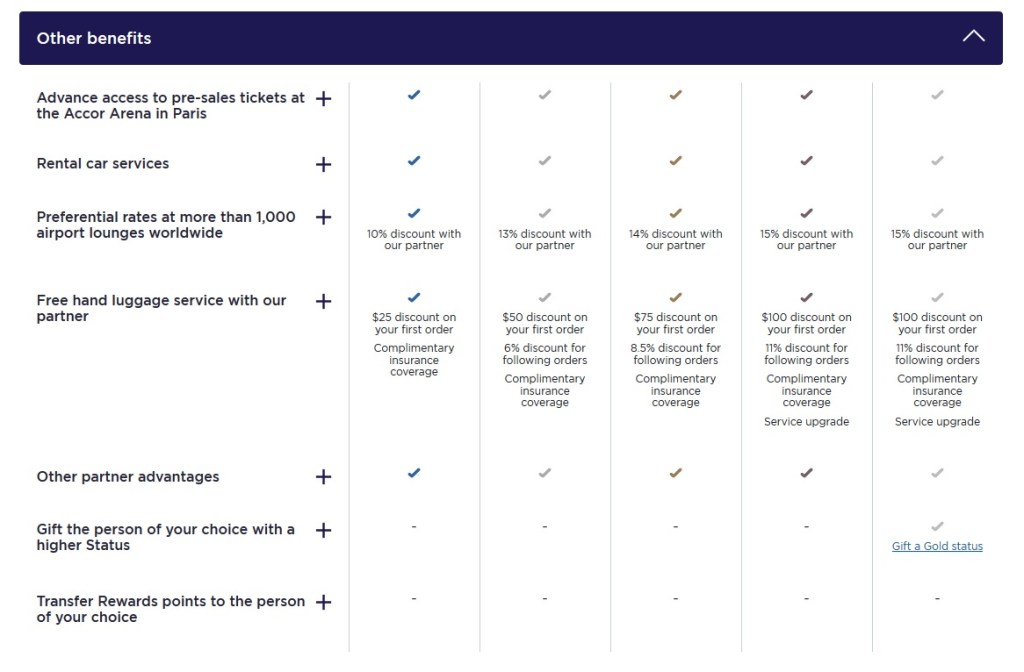Expand Other partner advantages row
The image size is (1024, 672).
click(x=323, y=477)
